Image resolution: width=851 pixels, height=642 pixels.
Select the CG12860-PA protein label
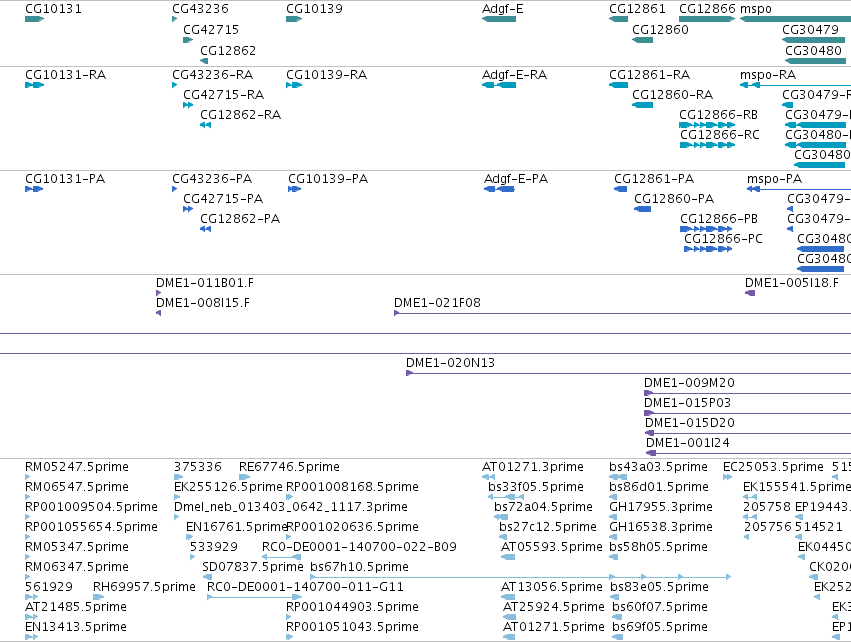coord(674,199)
